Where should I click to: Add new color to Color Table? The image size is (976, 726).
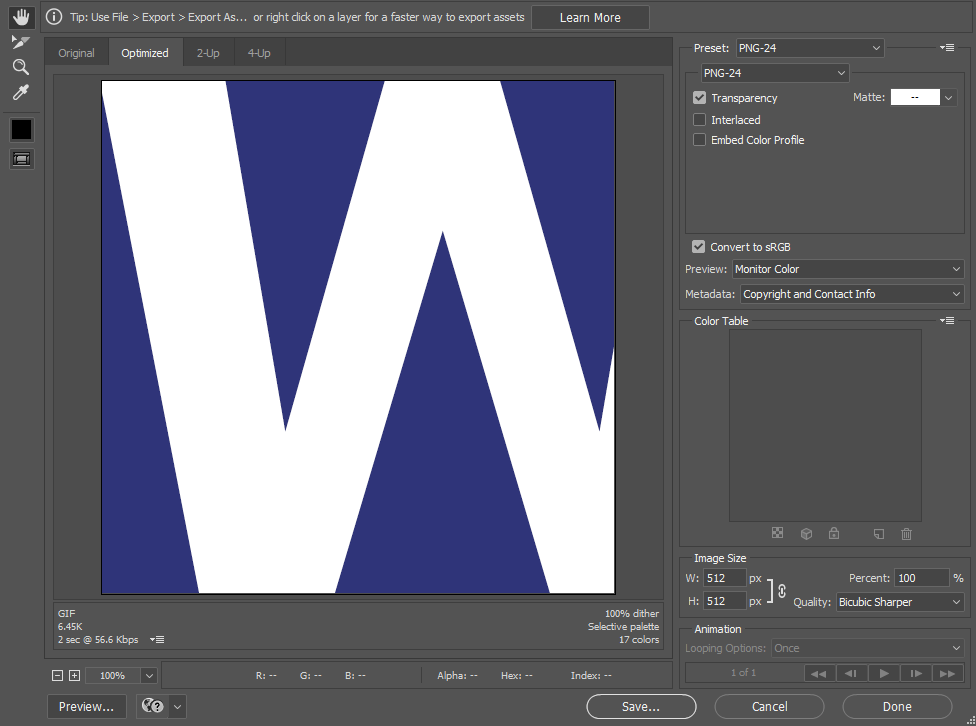click(879, 534)
